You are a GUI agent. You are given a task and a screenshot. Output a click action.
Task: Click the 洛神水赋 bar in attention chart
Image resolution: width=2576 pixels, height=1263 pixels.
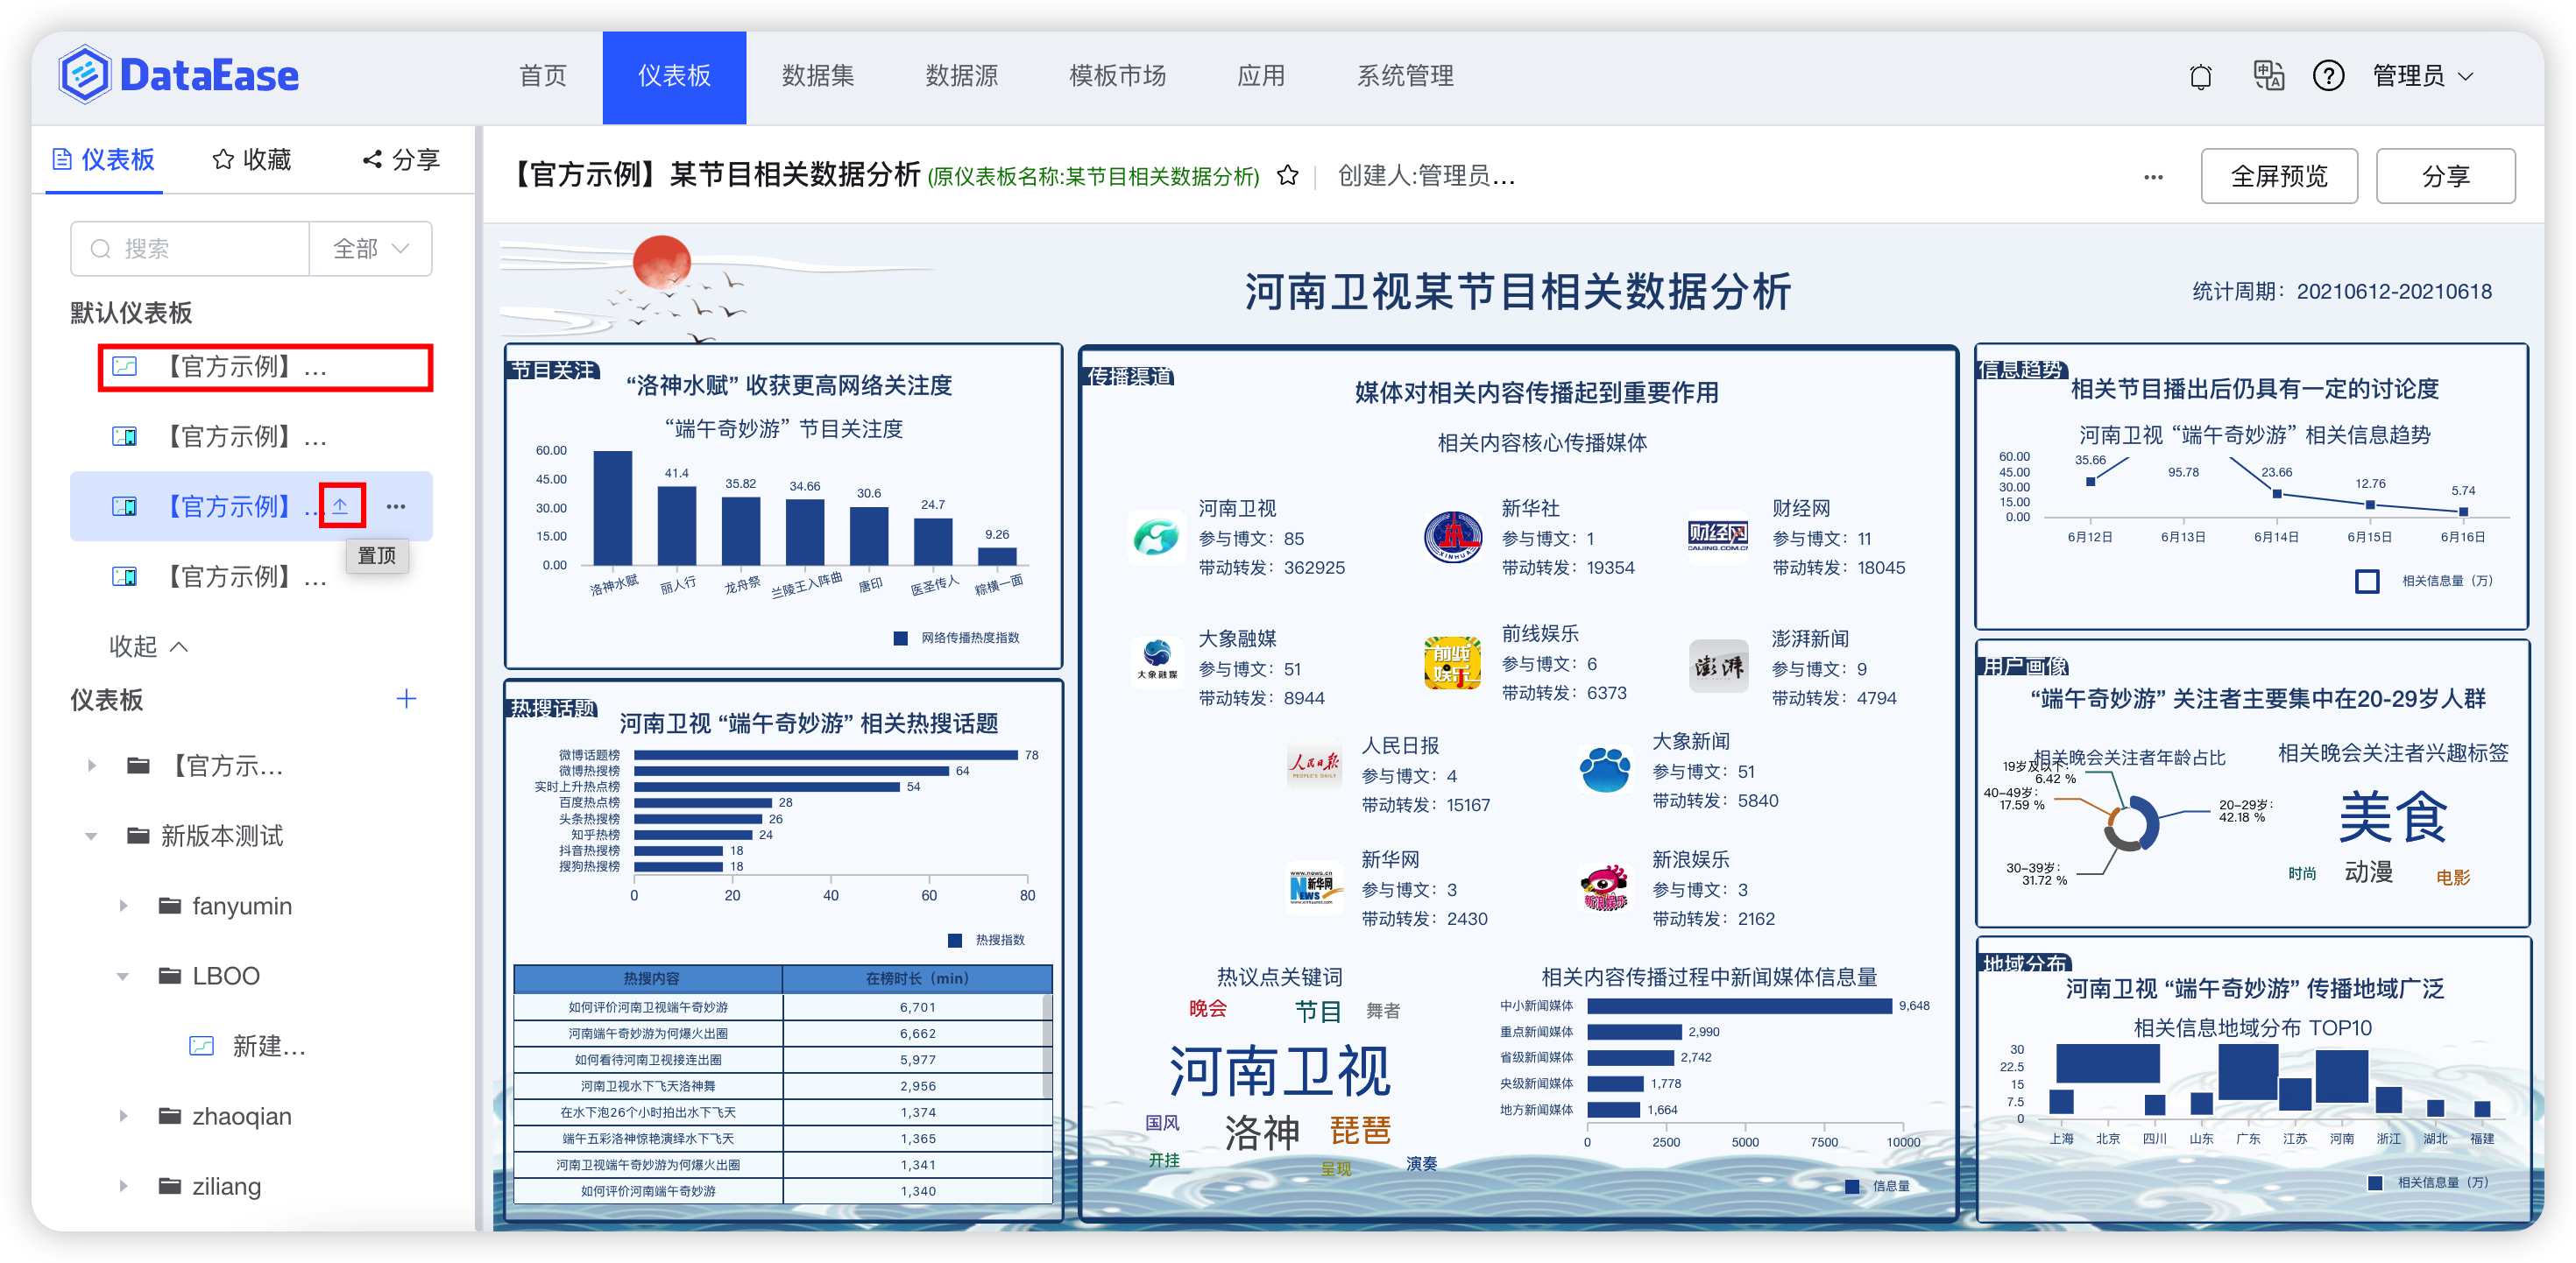click(612, 508)
